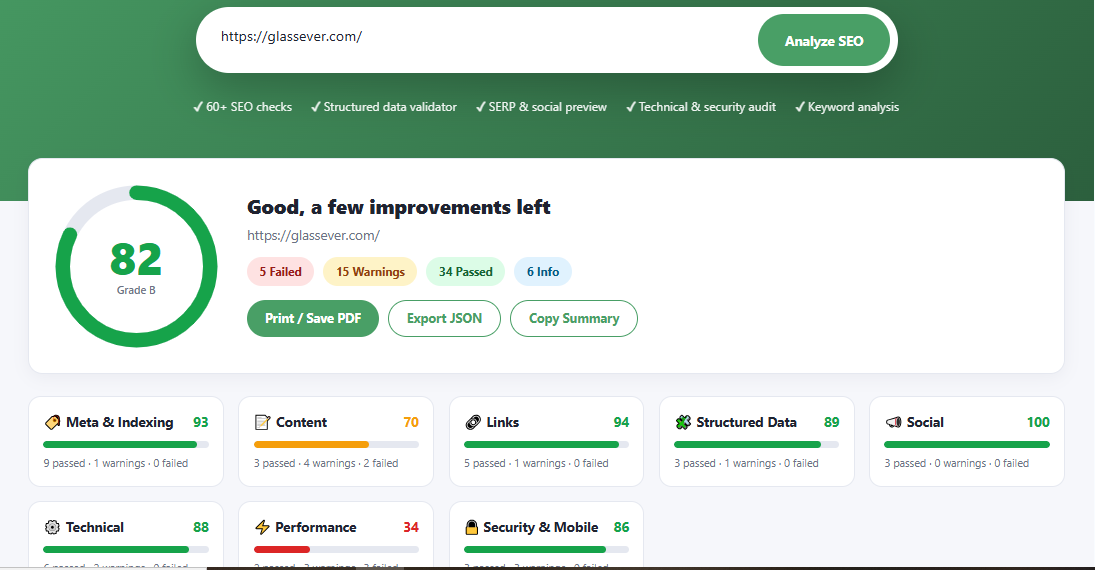Click the Security & Mobile score 86

click(x=621, y=527)
